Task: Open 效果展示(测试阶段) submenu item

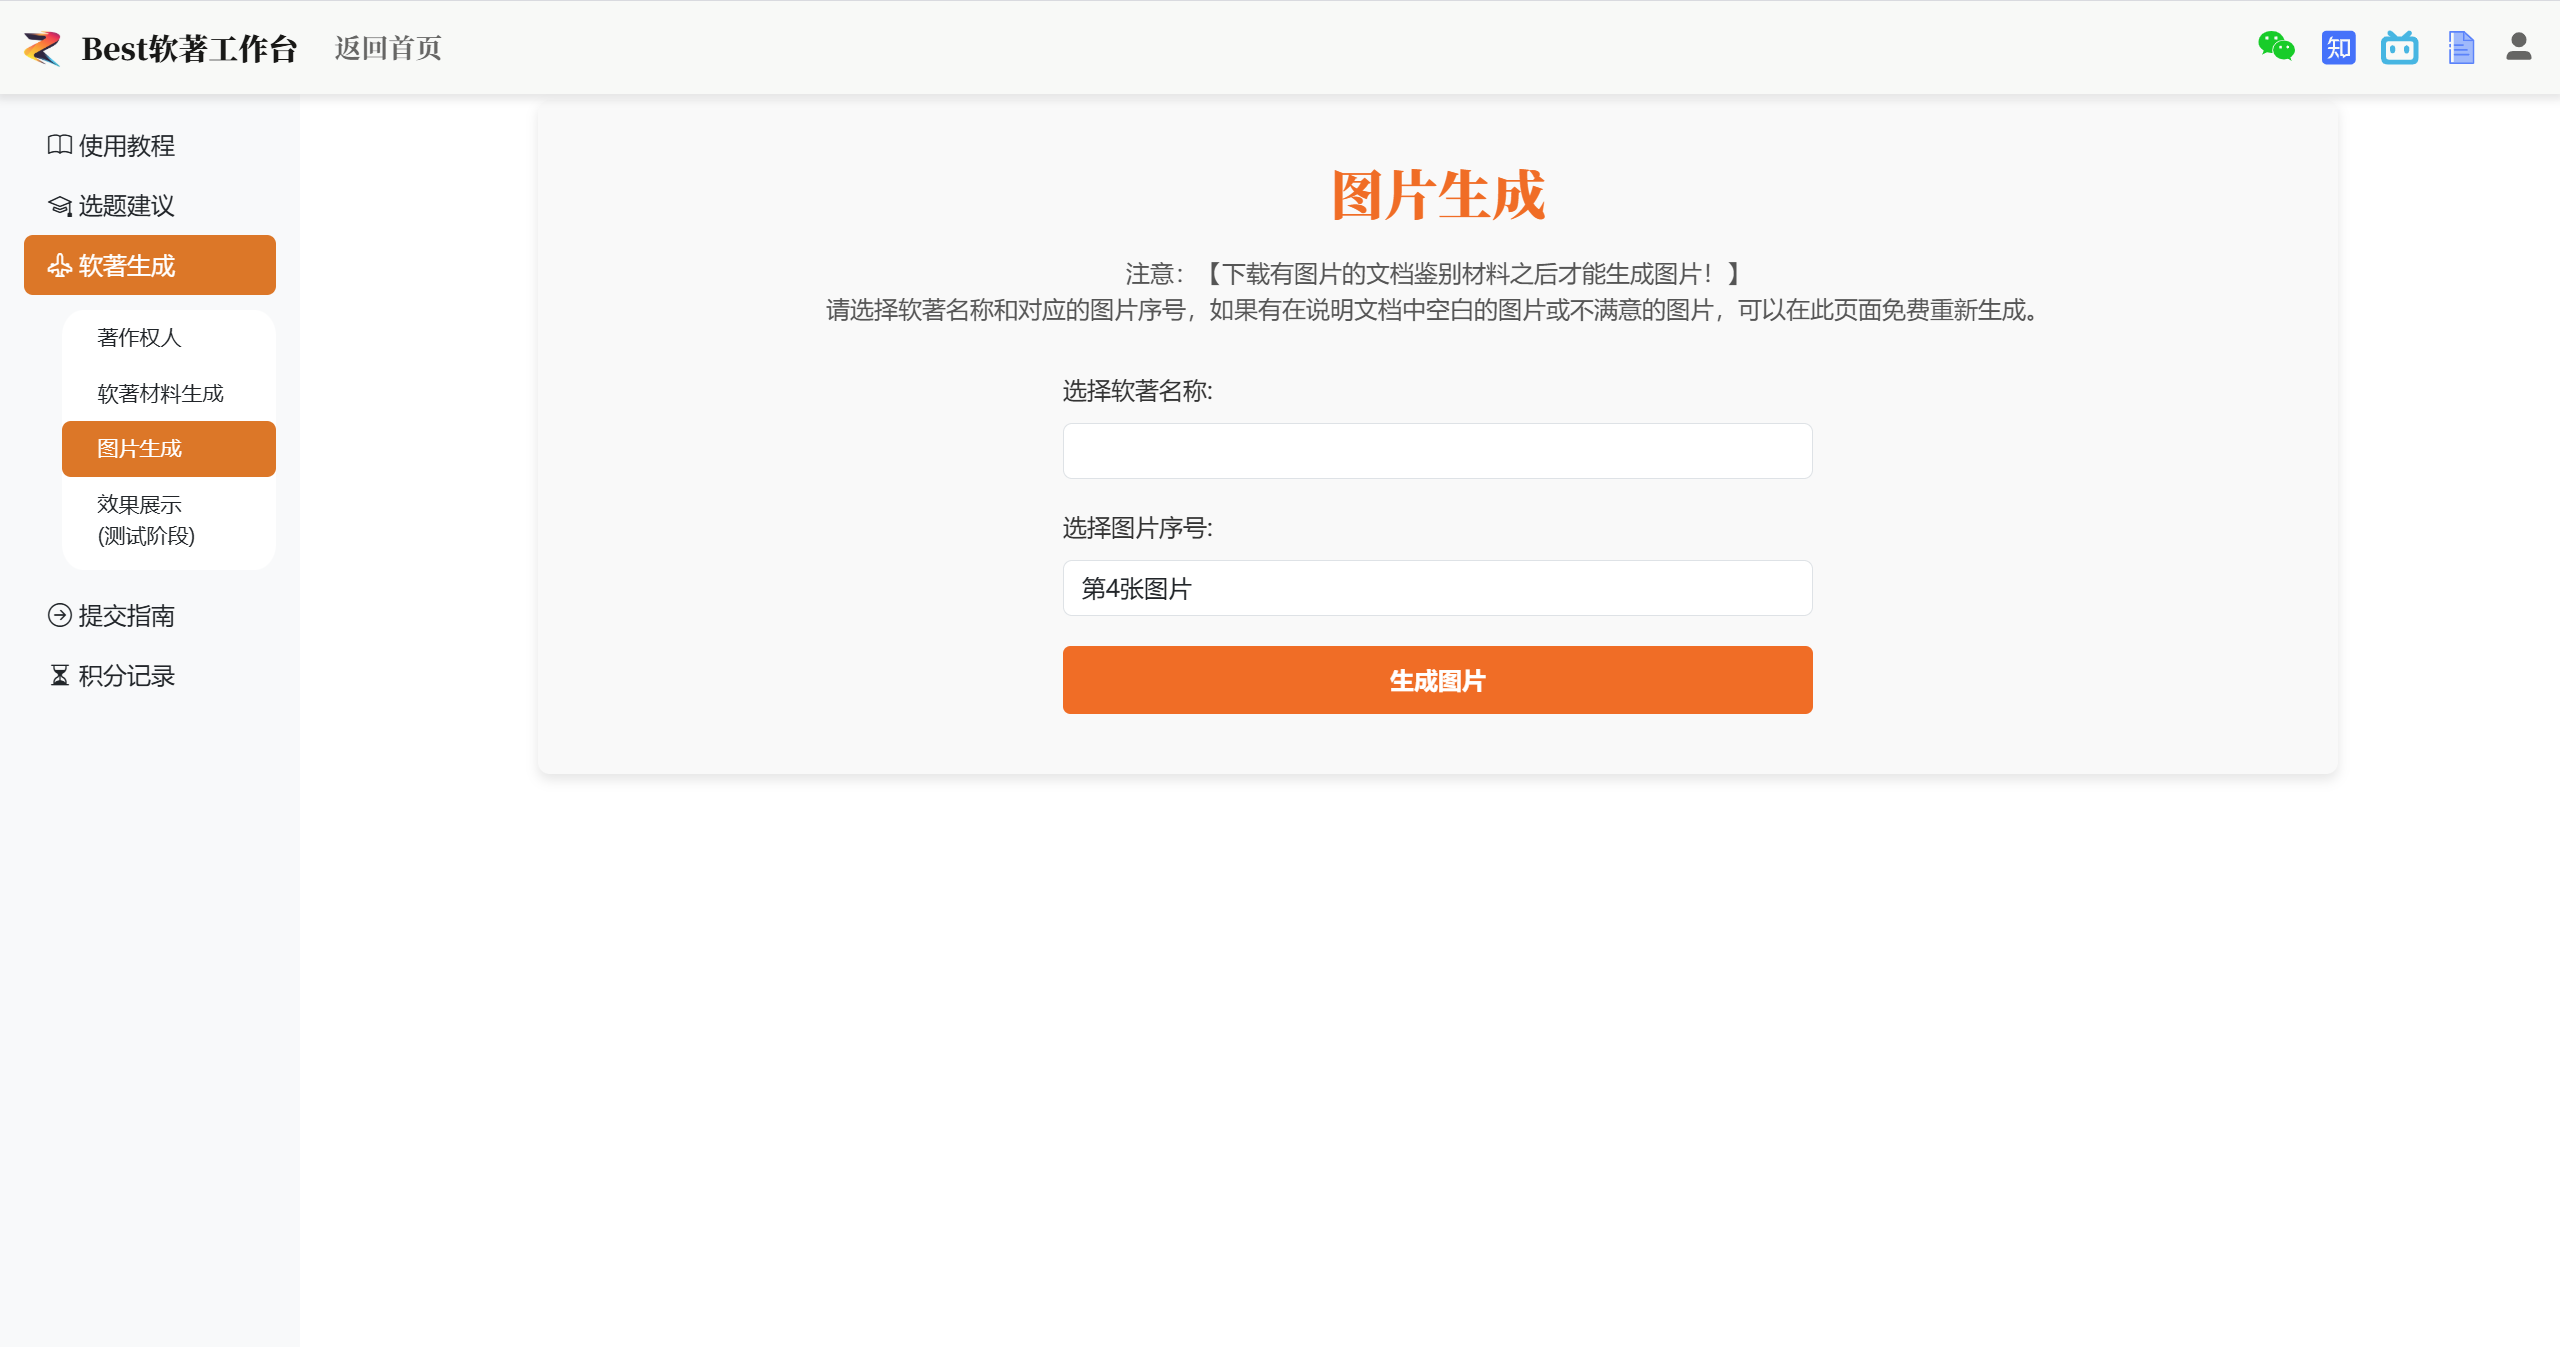Action: click(x=146, y=520)
